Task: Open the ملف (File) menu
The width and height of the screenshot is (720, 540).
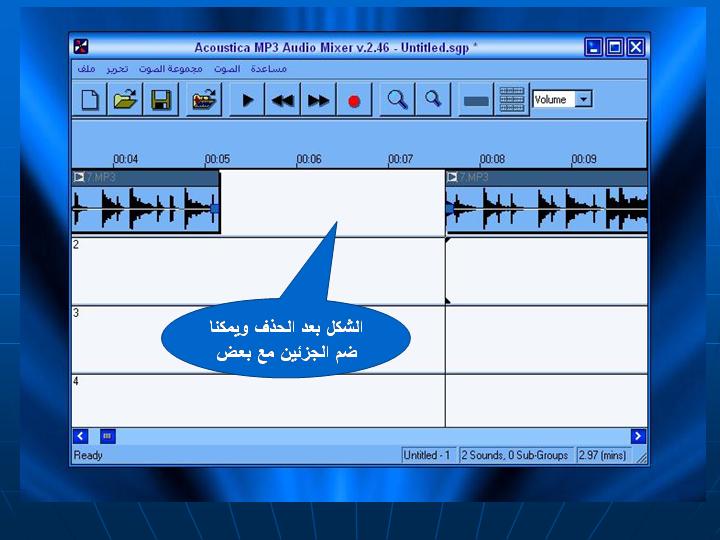Action: [86, 69]
